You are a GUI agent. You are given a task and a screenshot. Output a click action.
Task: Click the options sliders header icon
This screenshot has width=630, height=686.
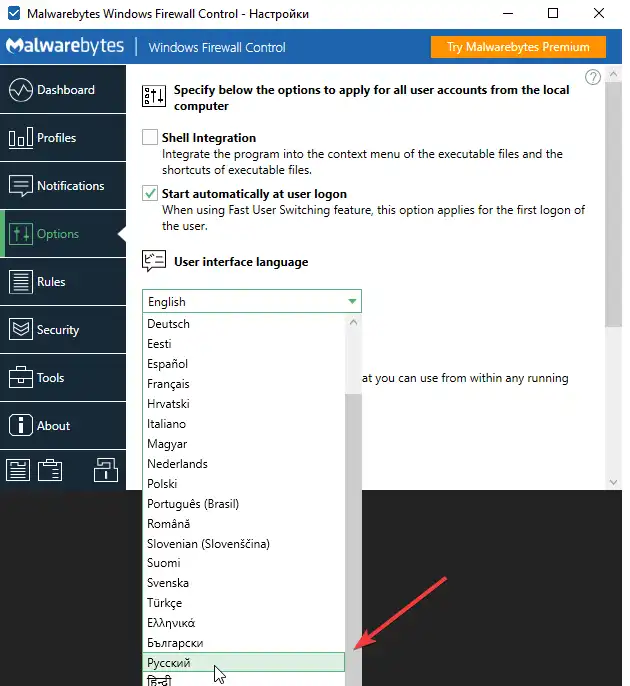[154, 96]
